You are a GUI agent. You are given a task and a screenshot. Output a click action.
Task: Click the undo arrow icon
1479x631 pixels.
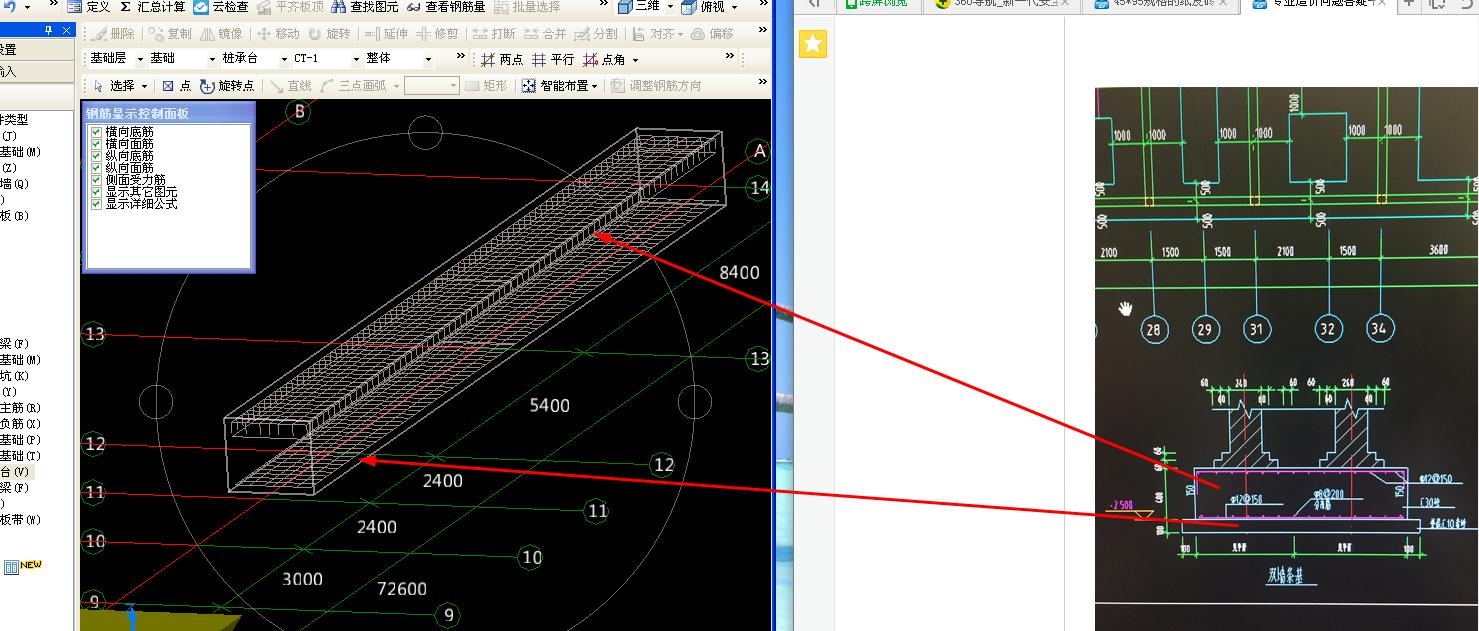(x=8, y=7)
